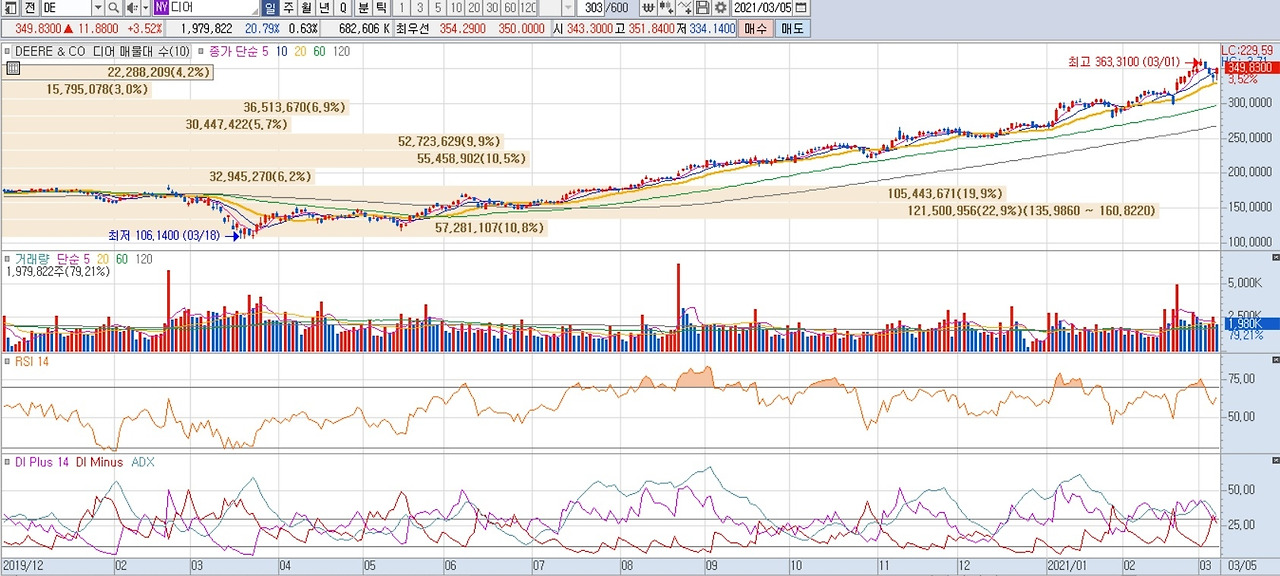Click the line tool icon beside the candlestick icon
1280x576 pixels.
tap(685, 8)
